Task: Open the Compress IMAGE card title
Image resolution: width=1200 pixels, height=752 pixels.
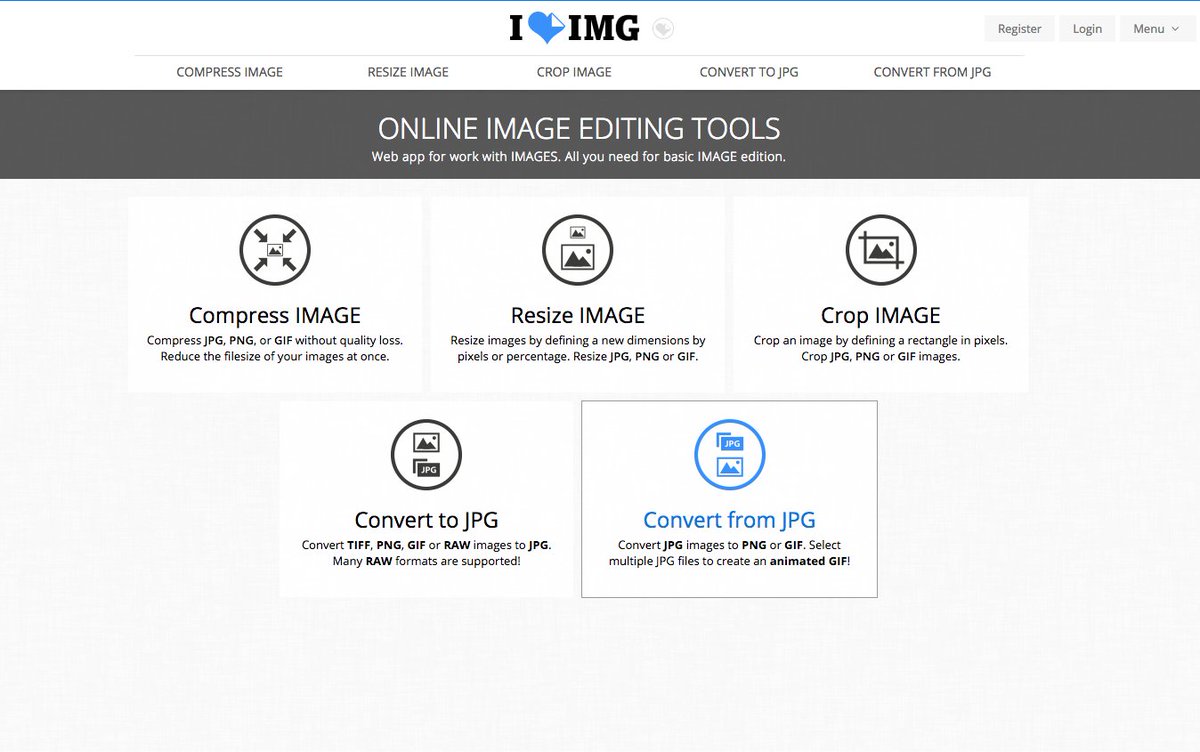Action: [275, 315]
